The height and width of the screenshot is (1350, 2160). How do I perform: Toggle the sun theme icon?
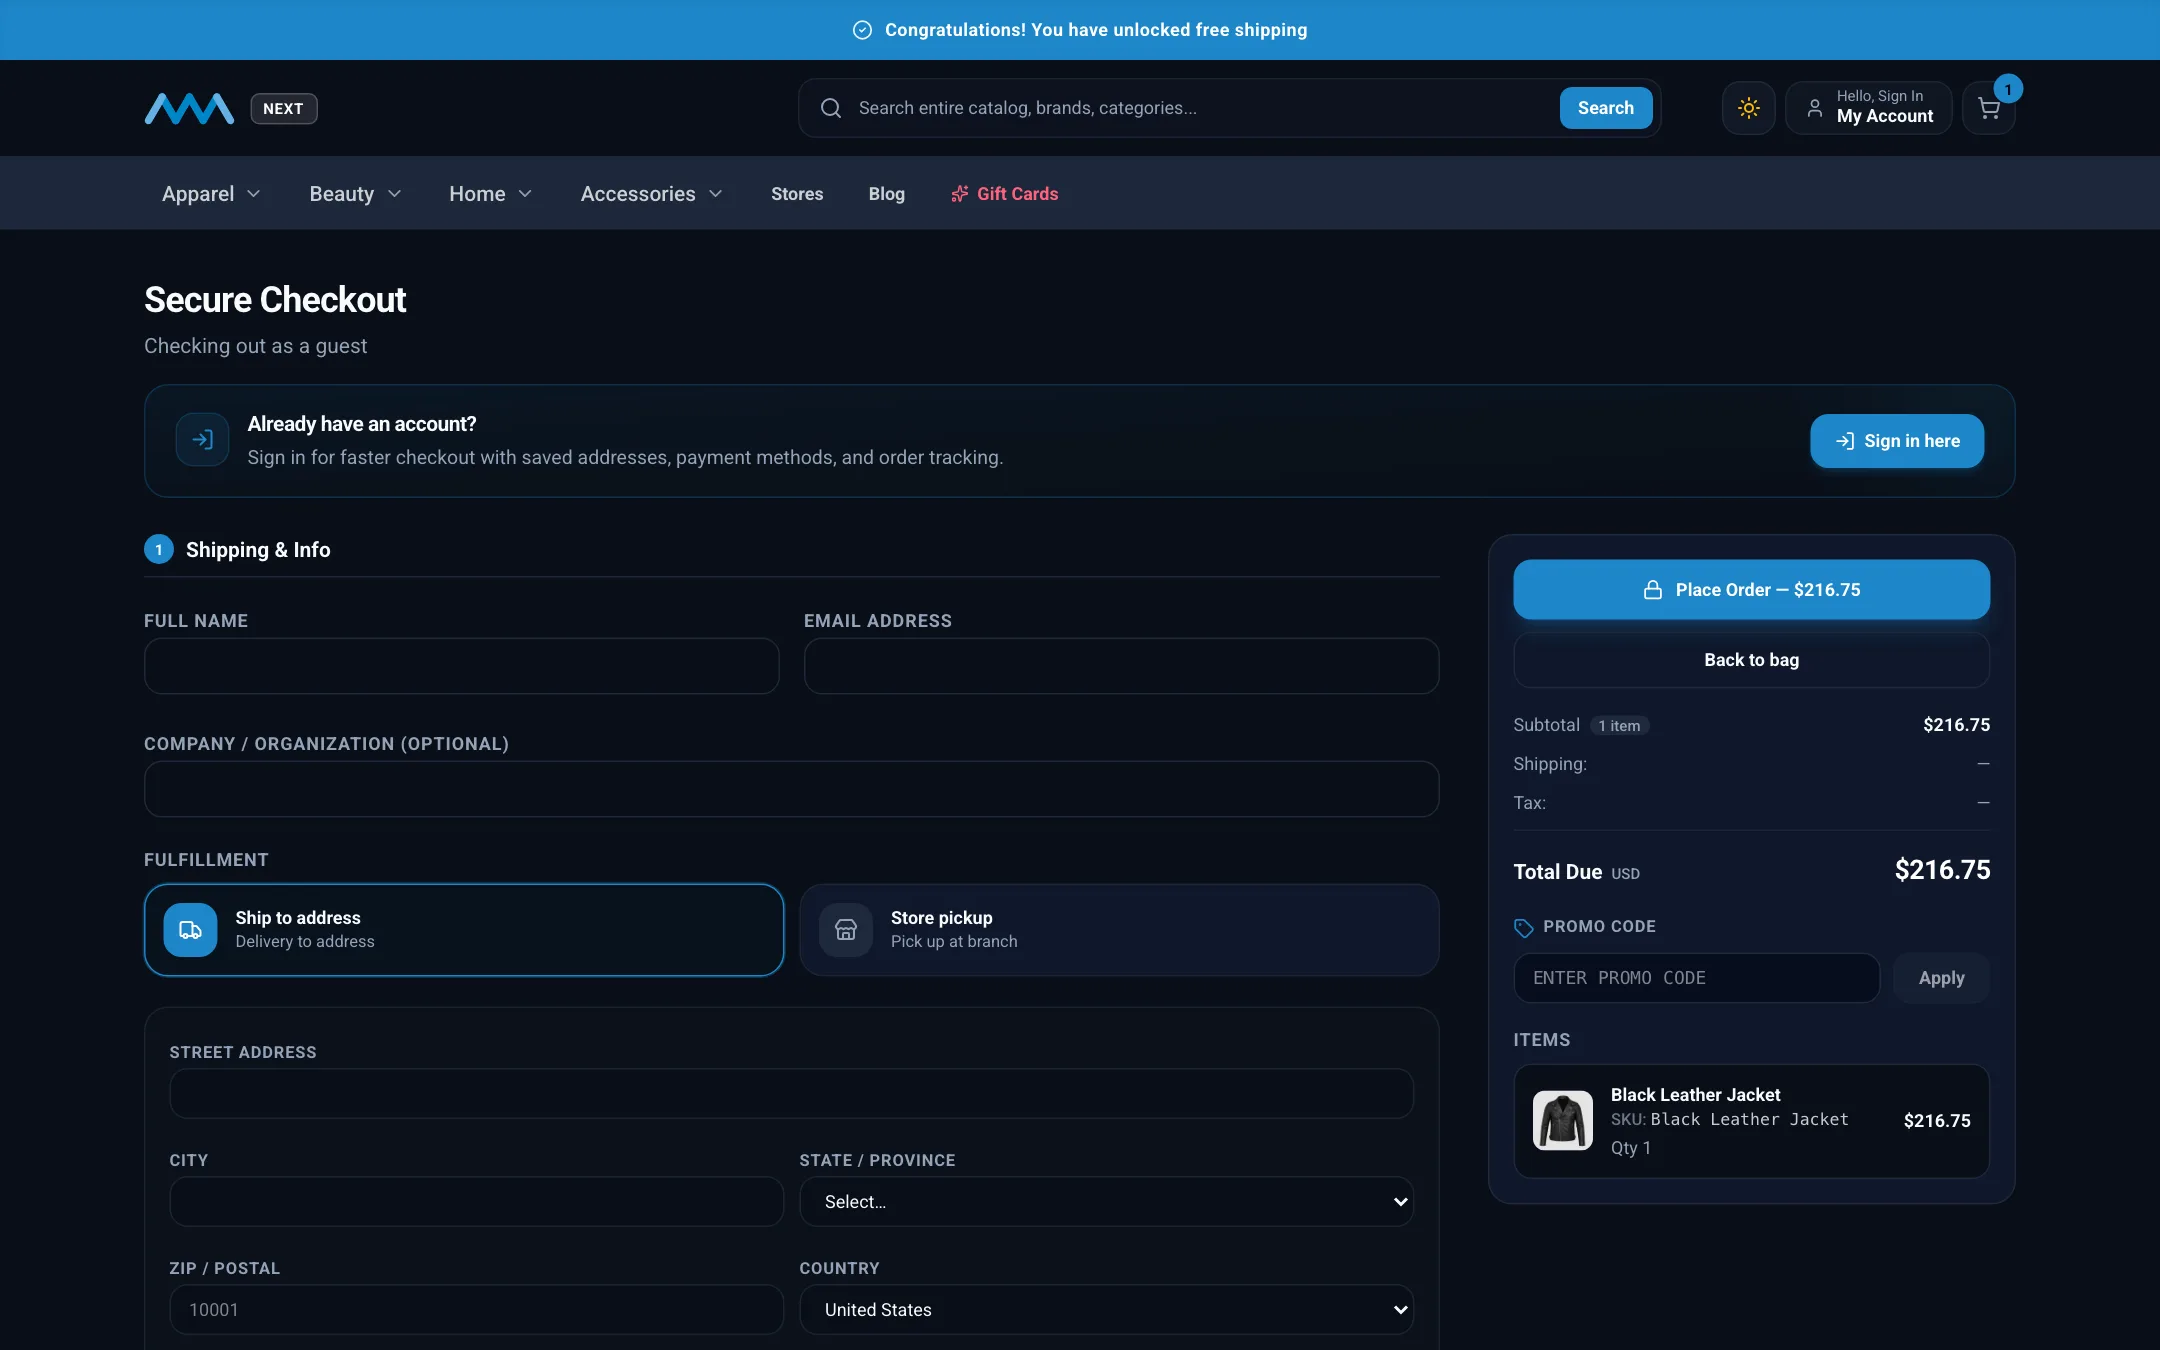[x=1748, y=108]
